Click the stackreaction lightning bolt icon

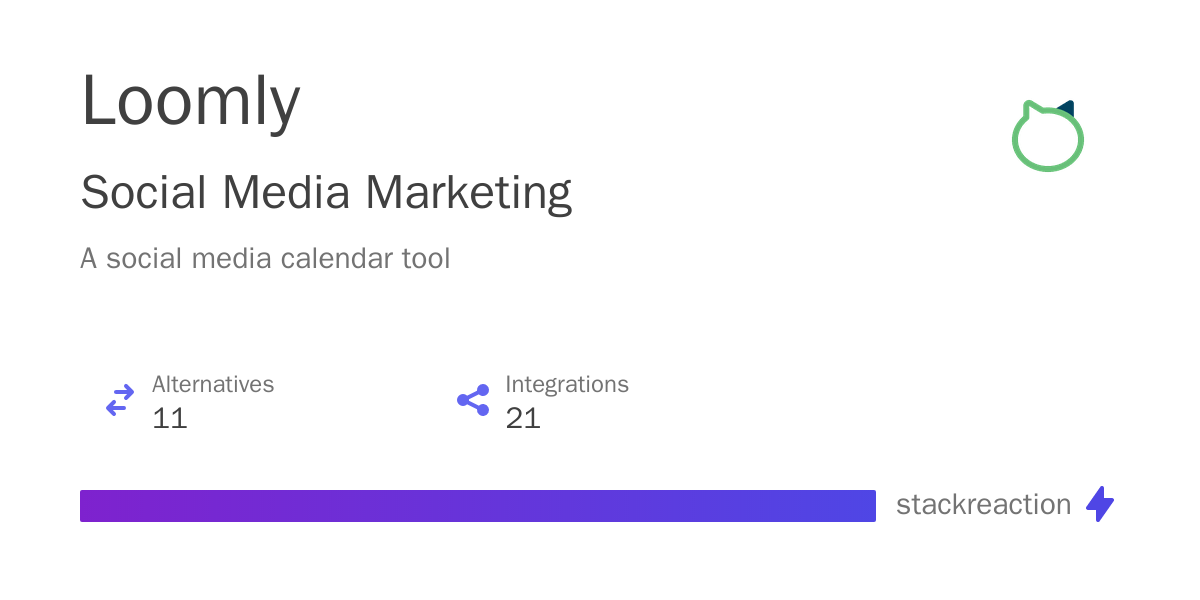[1100, 504]
